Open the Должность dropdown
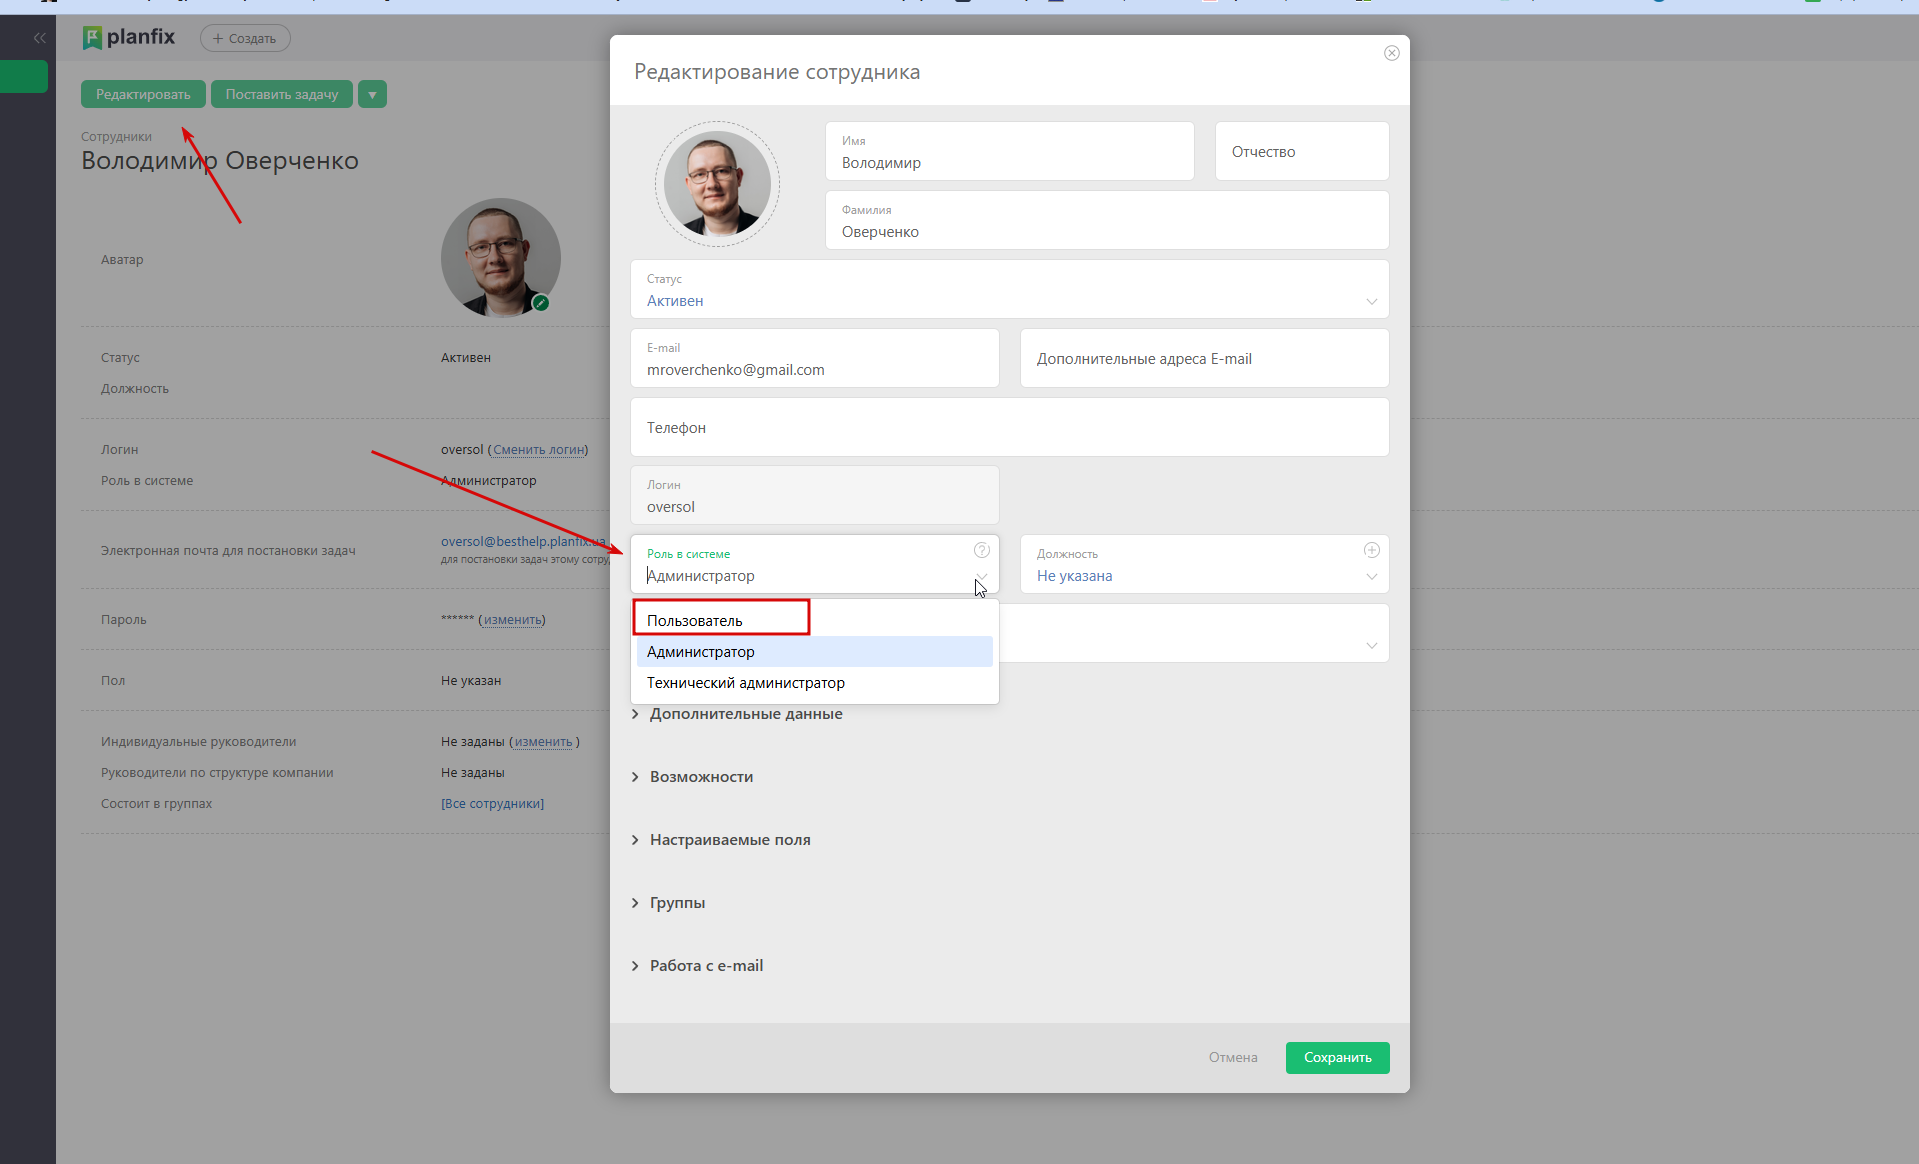This screenshot has height=1164, width=1919. (x=1204, y=564)
